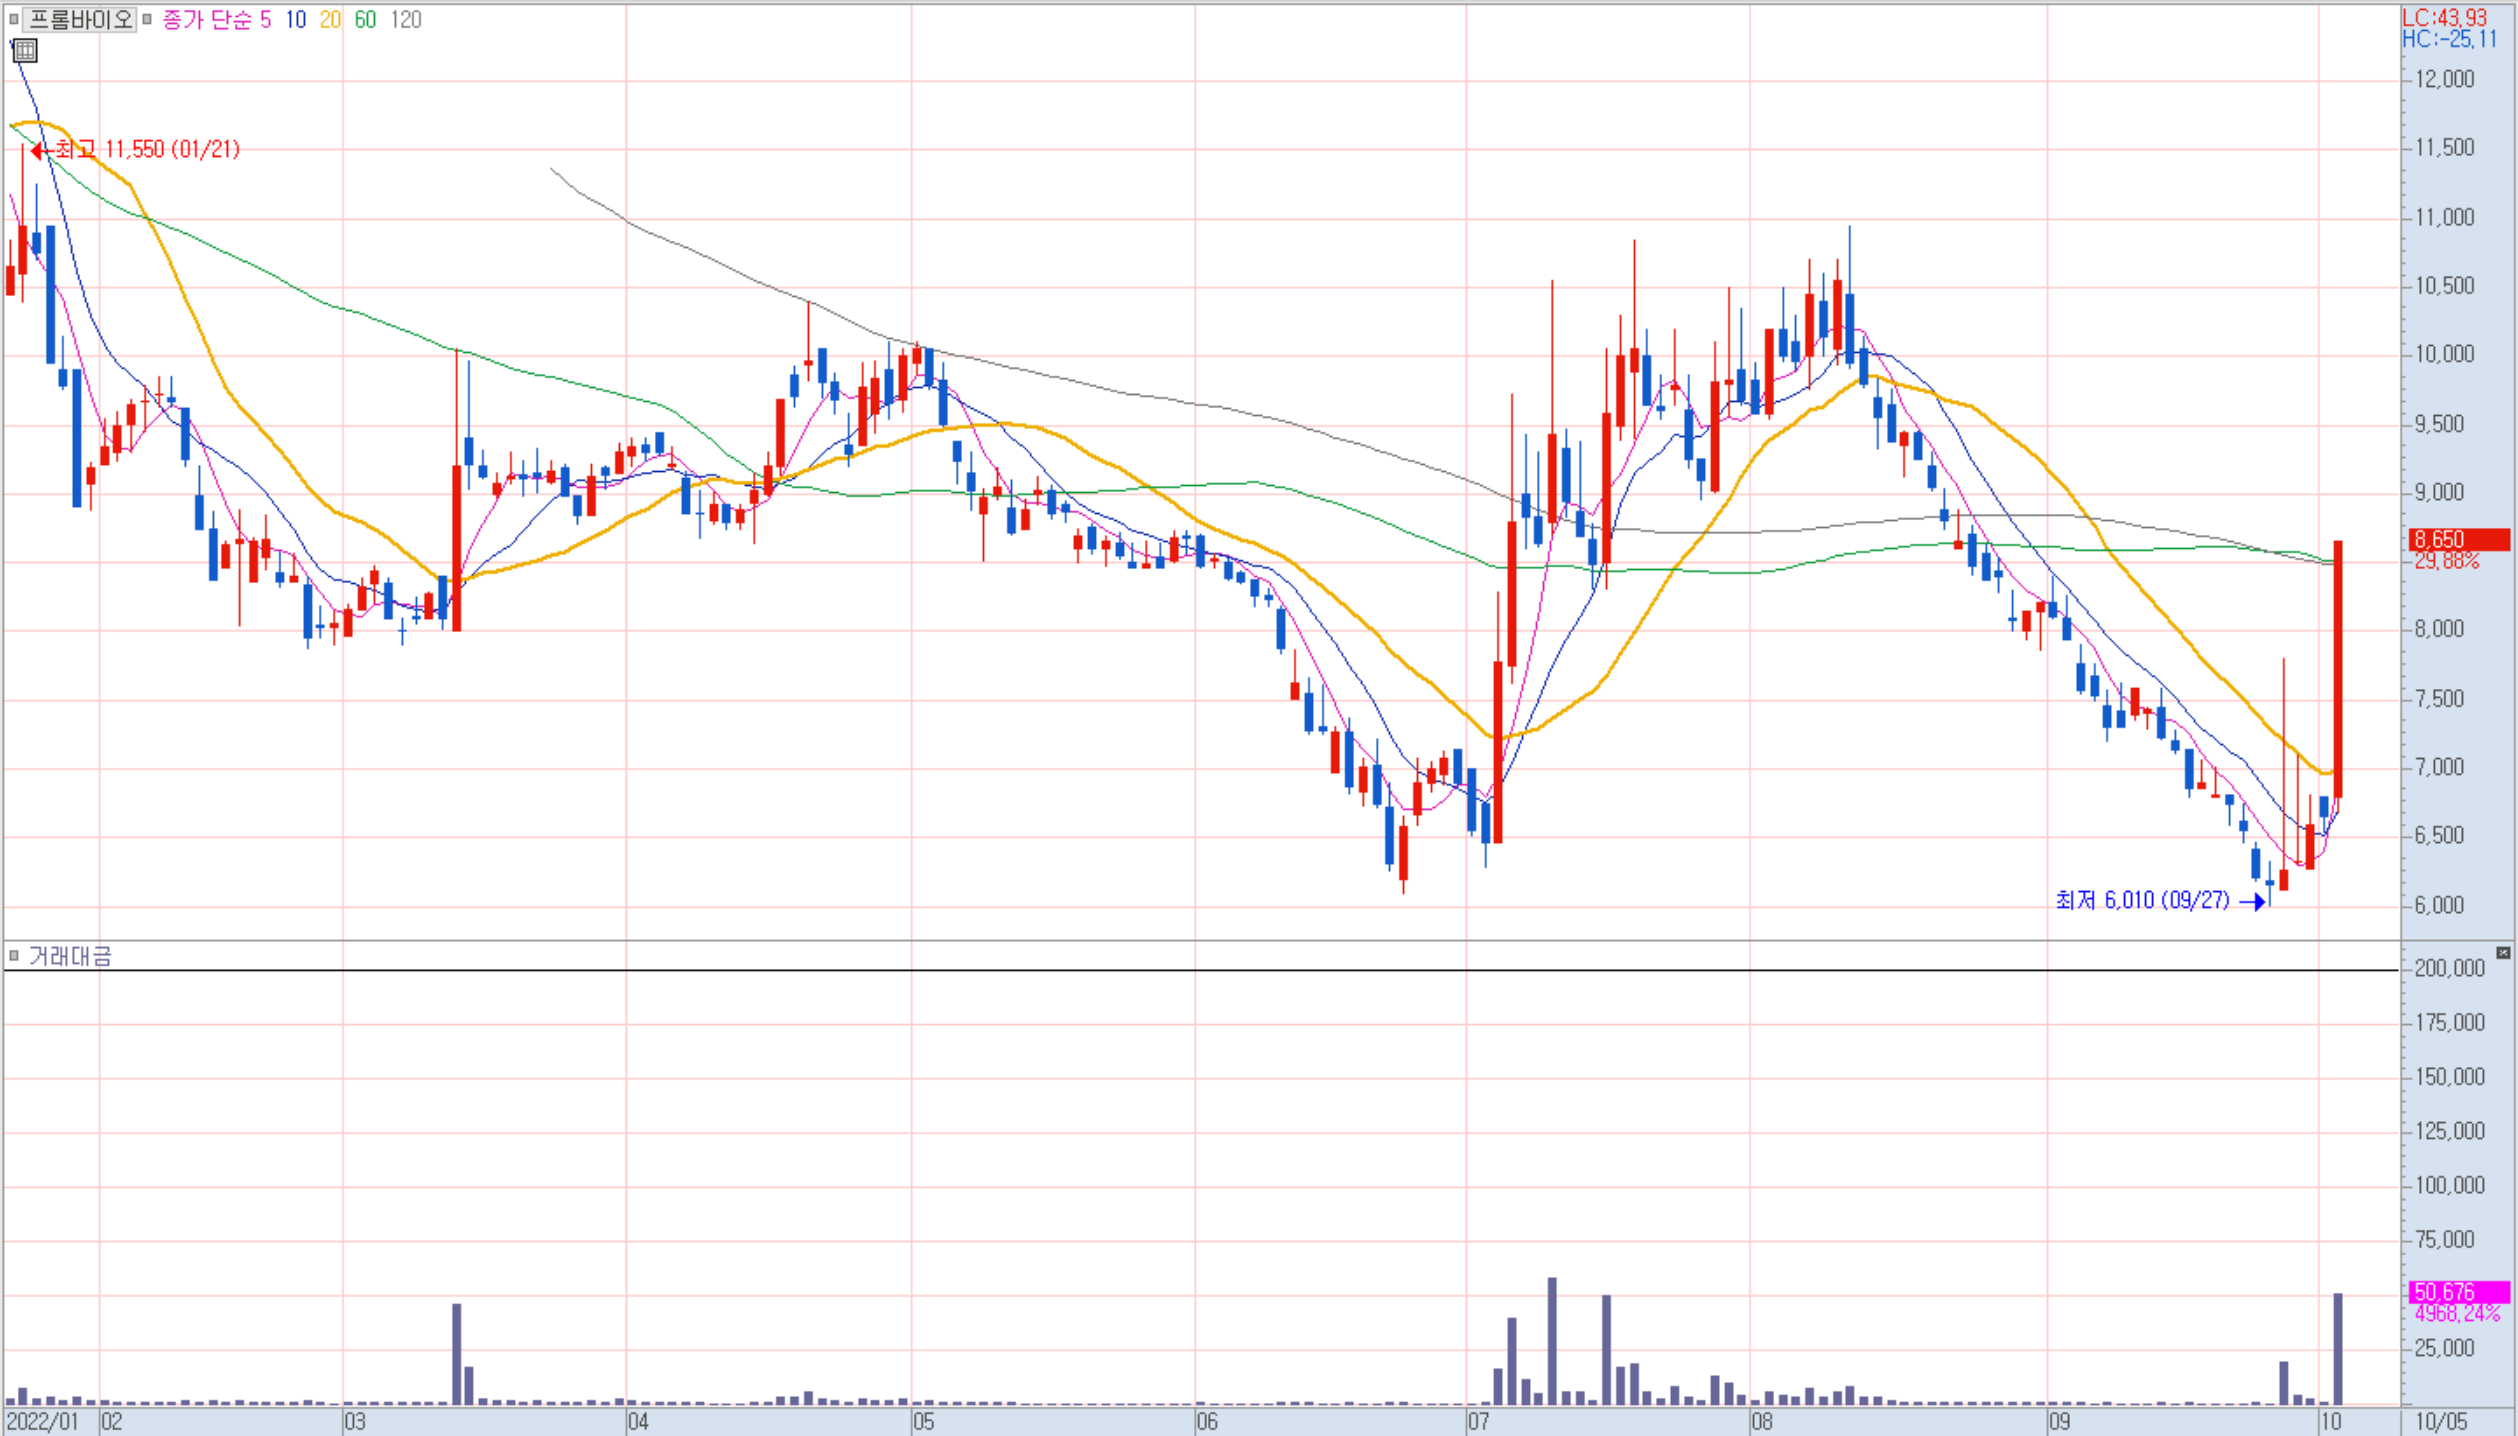Click the 프롬바이오 stock name button

[x=79, y=19]
